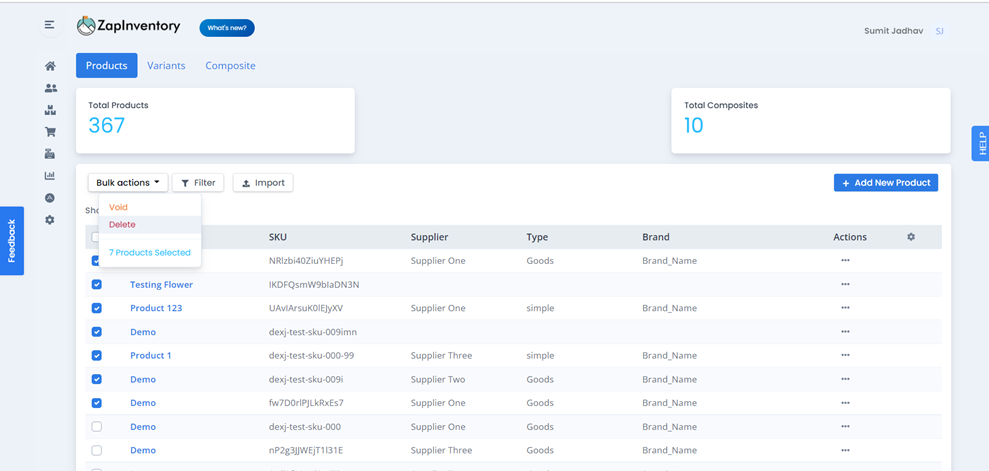The width and height of the screenshot is (989, 471).
Task: Check the box for SKU dexj-test-sku-000
Action: coord(97,426)
